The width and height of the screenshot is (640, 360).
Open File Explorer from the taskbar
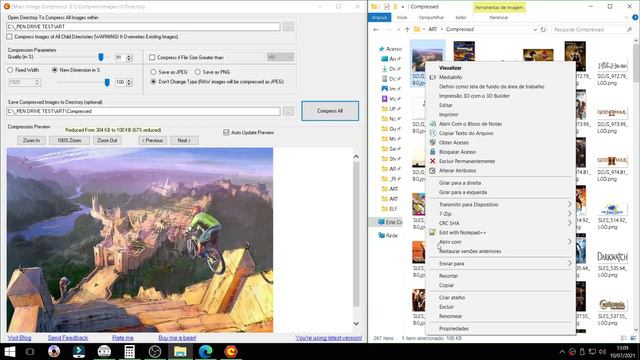click(x=180, y=351)
